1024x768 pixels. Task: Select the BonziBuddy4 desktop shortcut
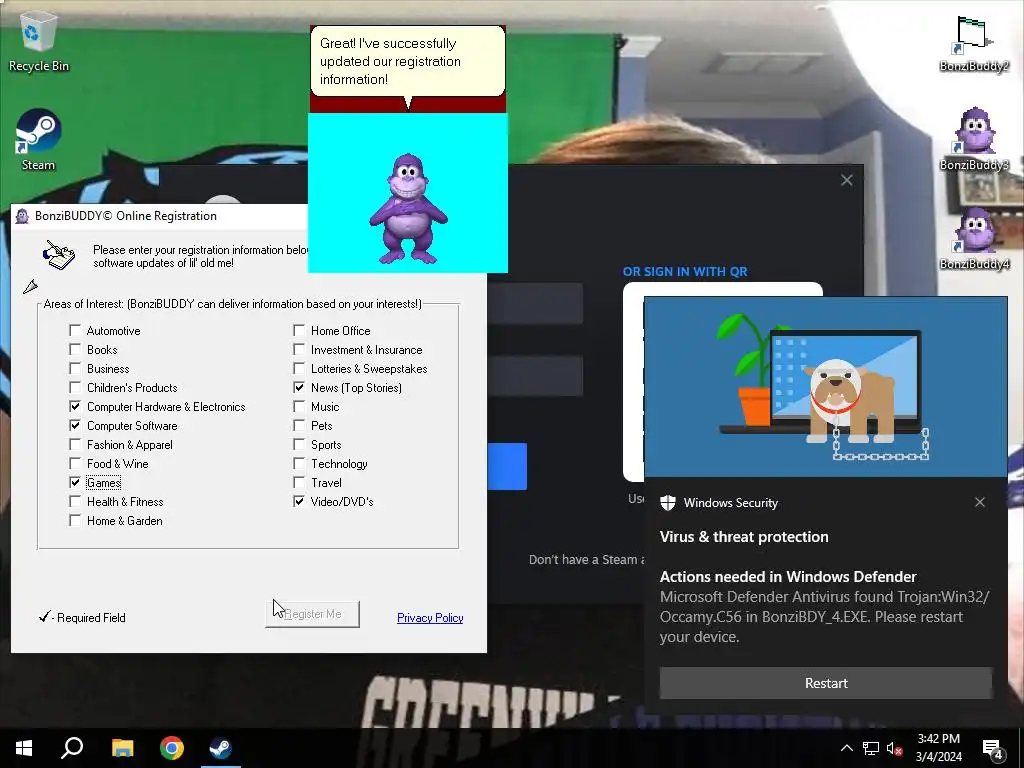974,238
